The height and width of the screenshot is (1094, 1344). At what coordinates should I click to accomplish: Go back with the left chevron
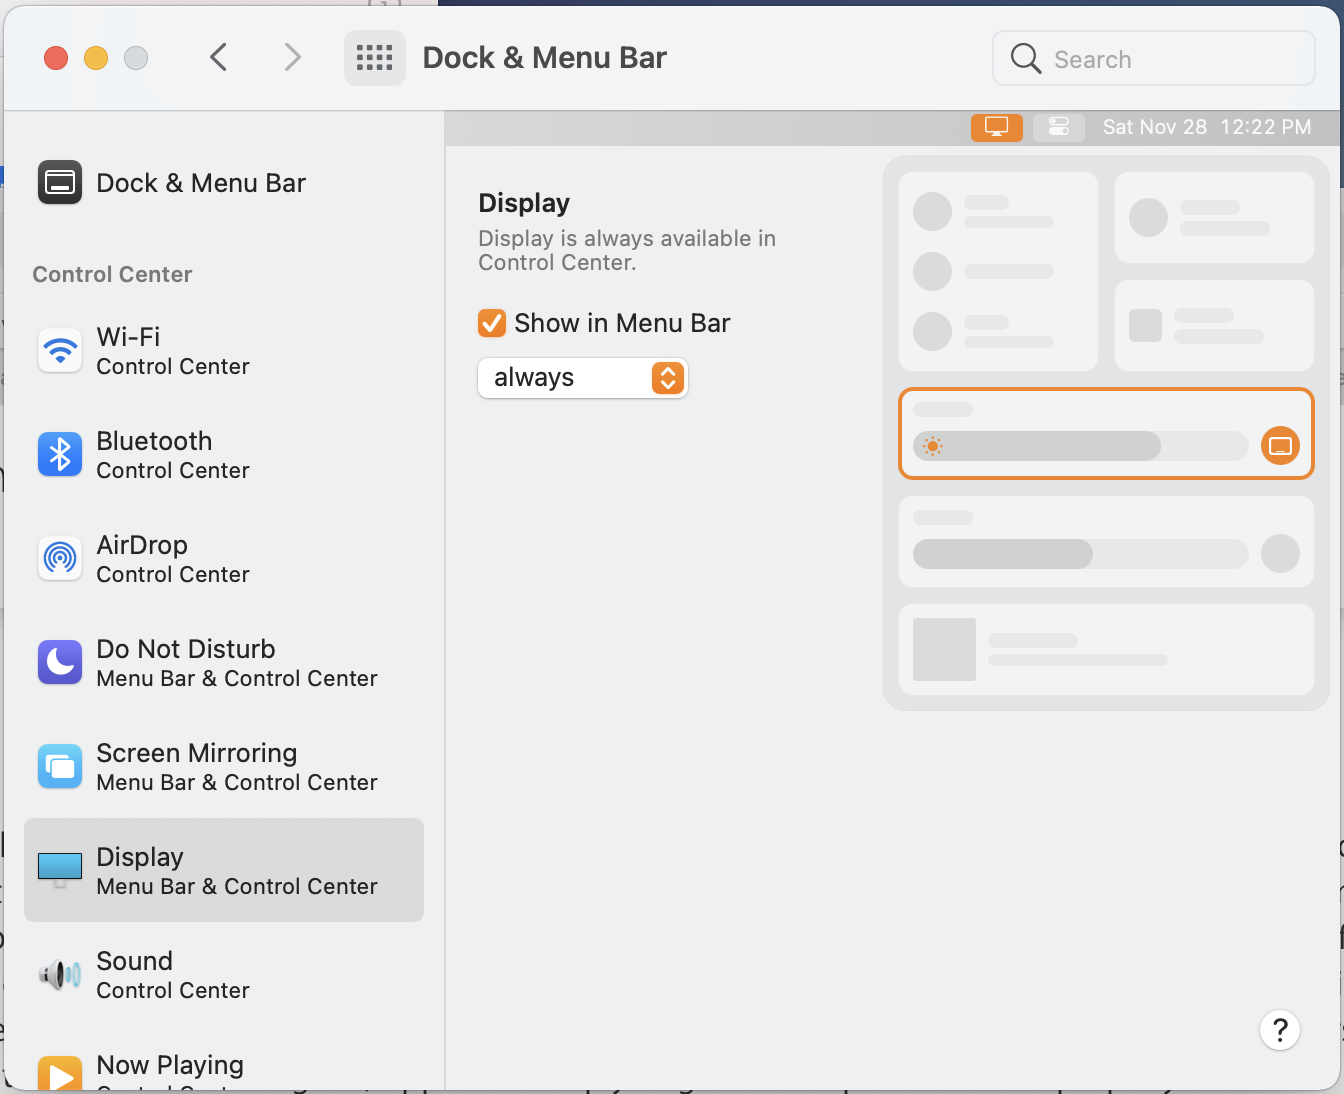tap(219, 58)
